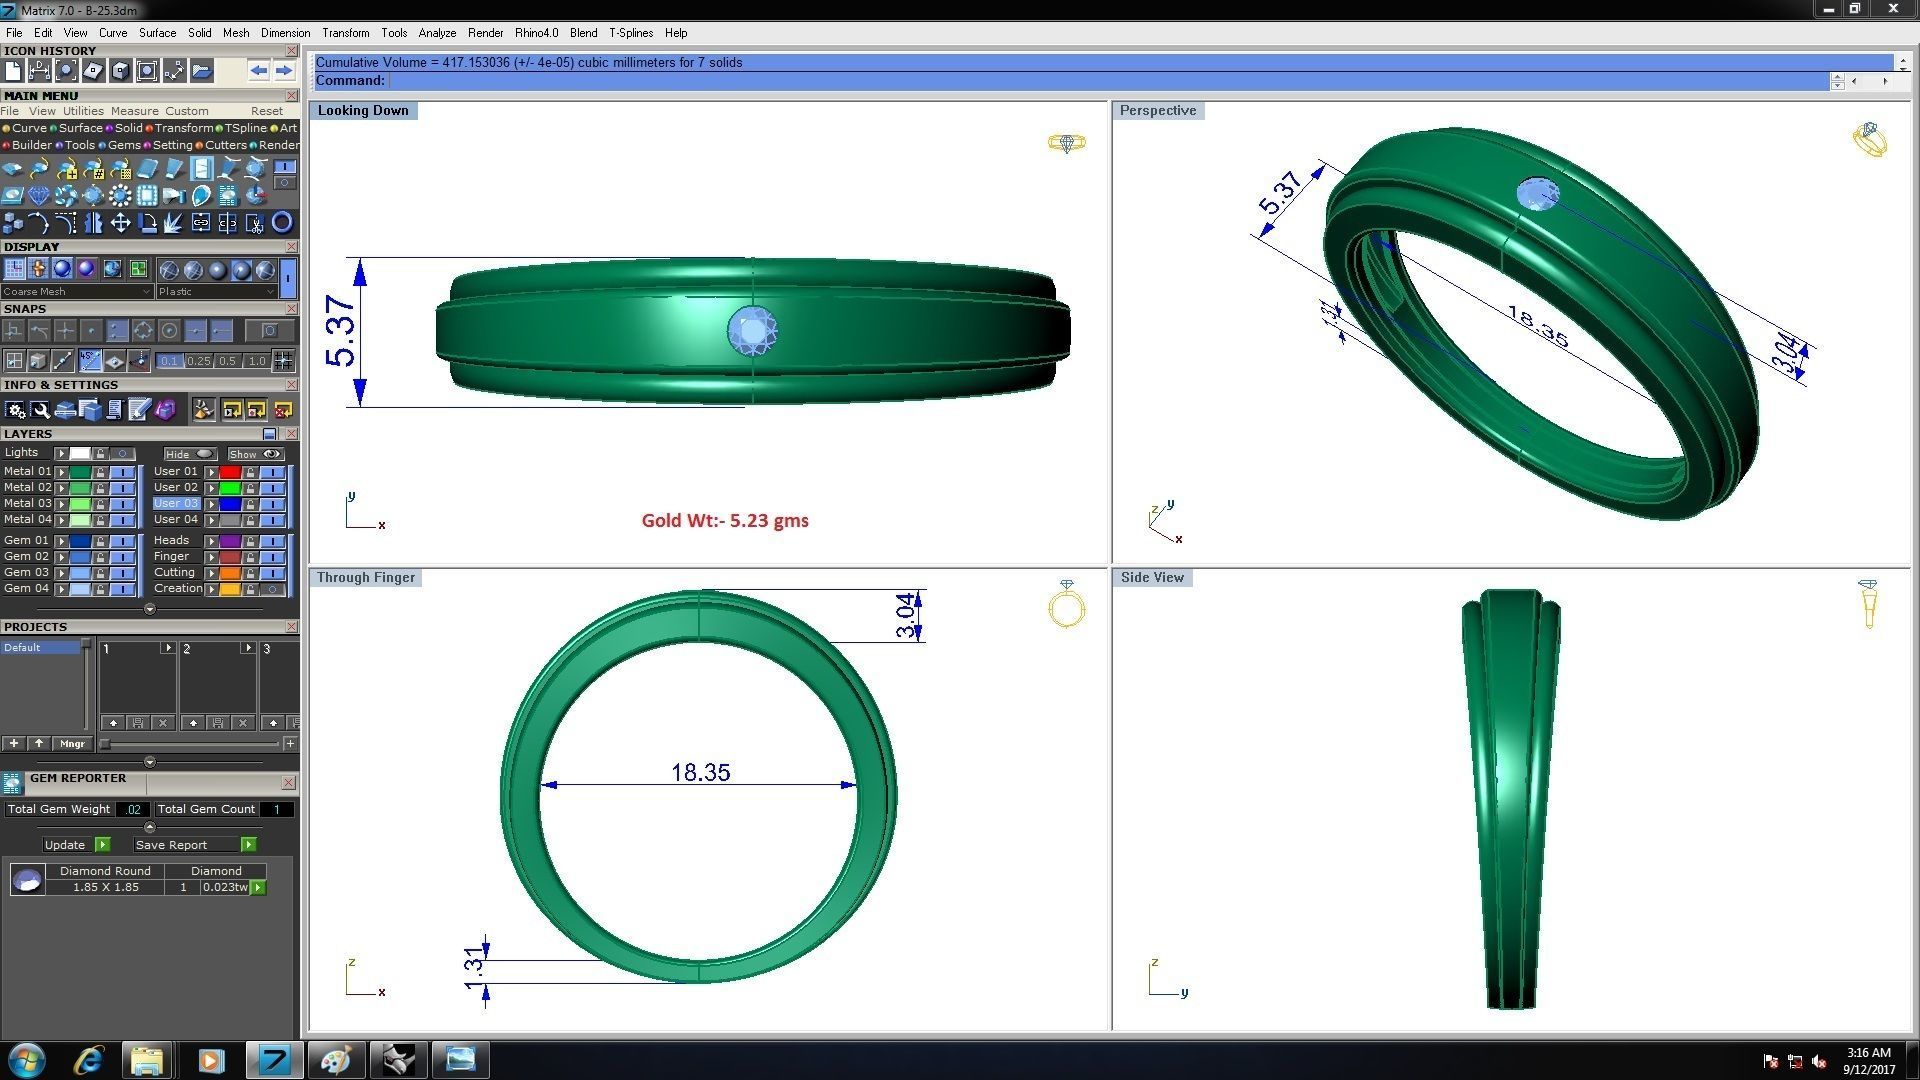The width and height of the screenshot is (1920, 1080).
Task: Toggle the 0.5 grid snap increment
Action: [x=228, y=361]
